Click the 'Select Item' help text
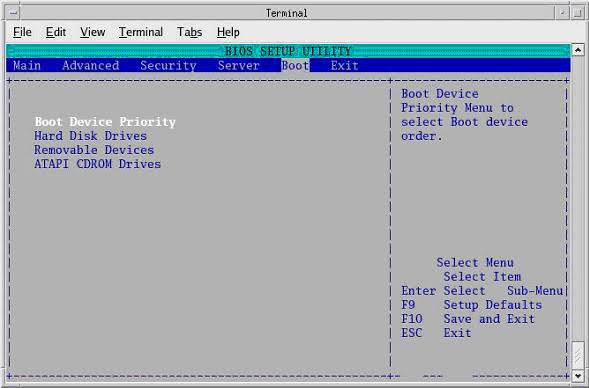Image resolution: width=589 pixels, height=388 pixels. 482,277
